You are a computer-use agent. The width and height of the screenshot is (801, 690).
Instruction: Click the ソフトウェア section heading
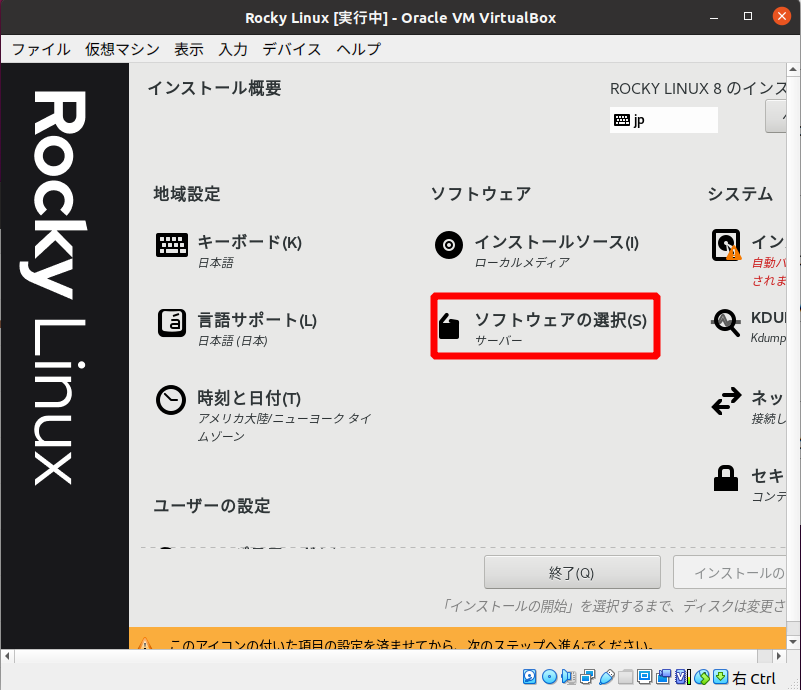tap(481, 194)
